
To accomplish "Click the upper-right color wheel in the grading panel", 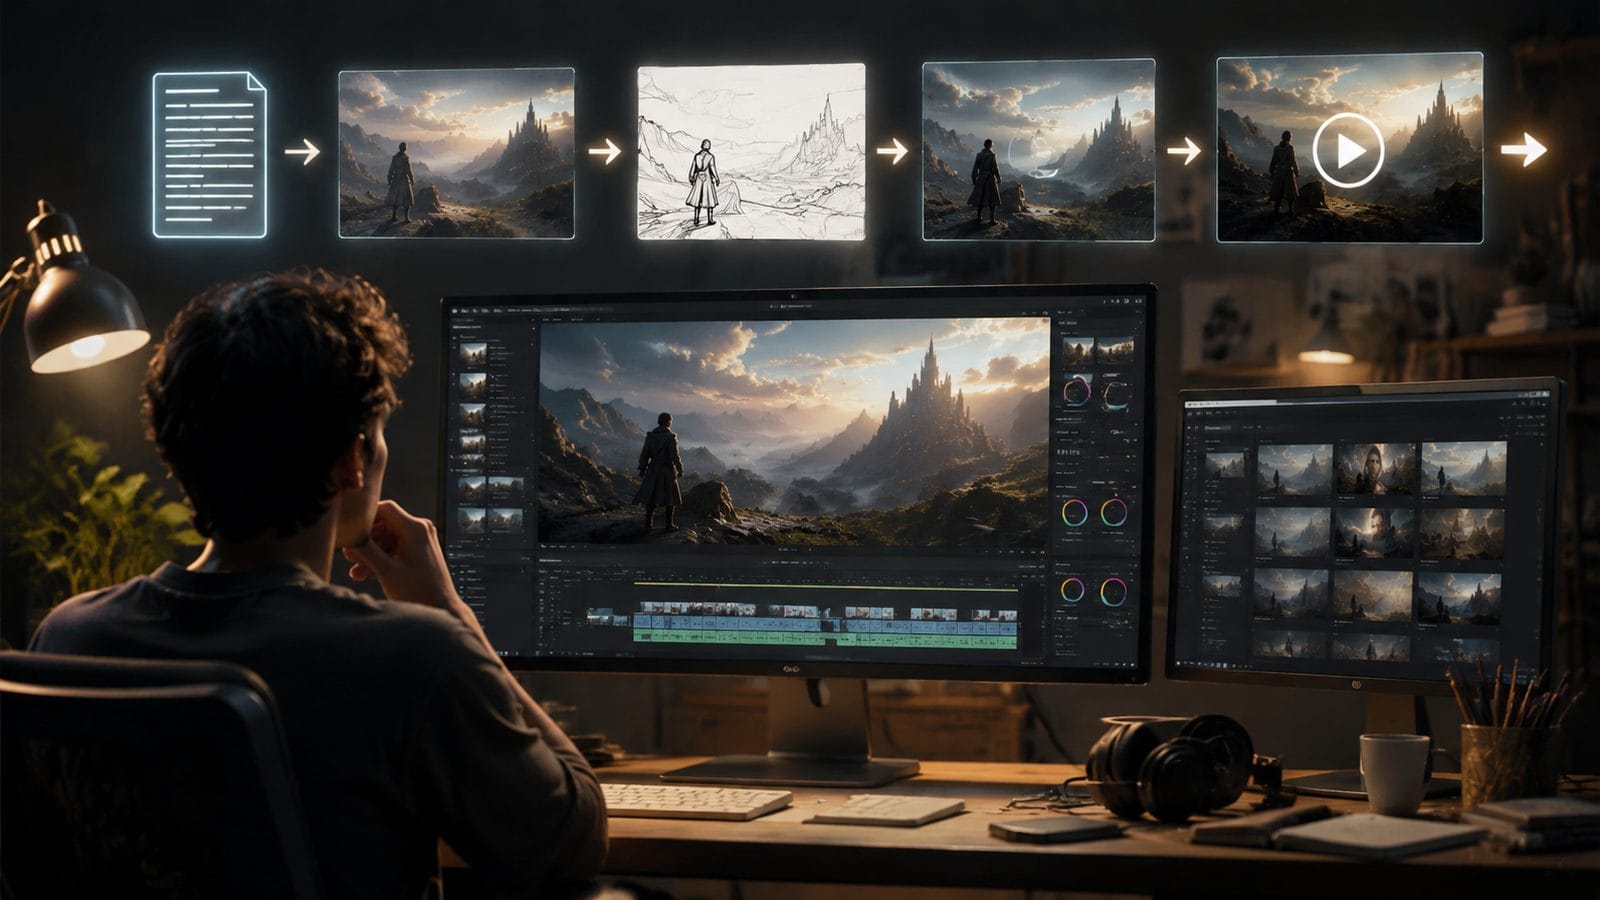I will point(1115,395).
